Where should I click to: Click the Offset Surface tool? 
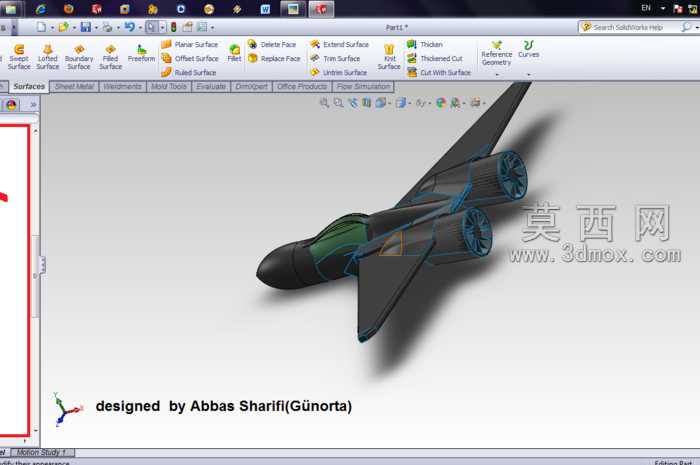coord(190,58)
